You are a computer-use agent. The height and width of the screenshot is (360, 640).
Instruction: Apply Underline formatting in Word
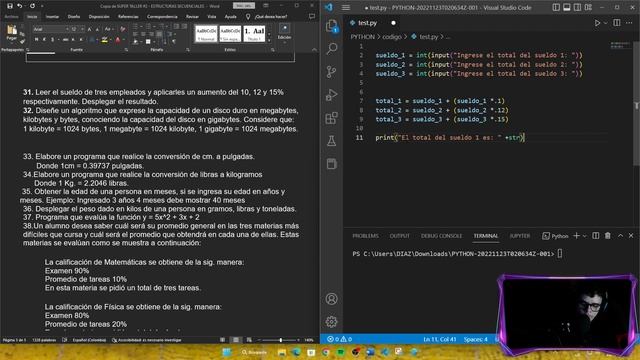[52, 40]
